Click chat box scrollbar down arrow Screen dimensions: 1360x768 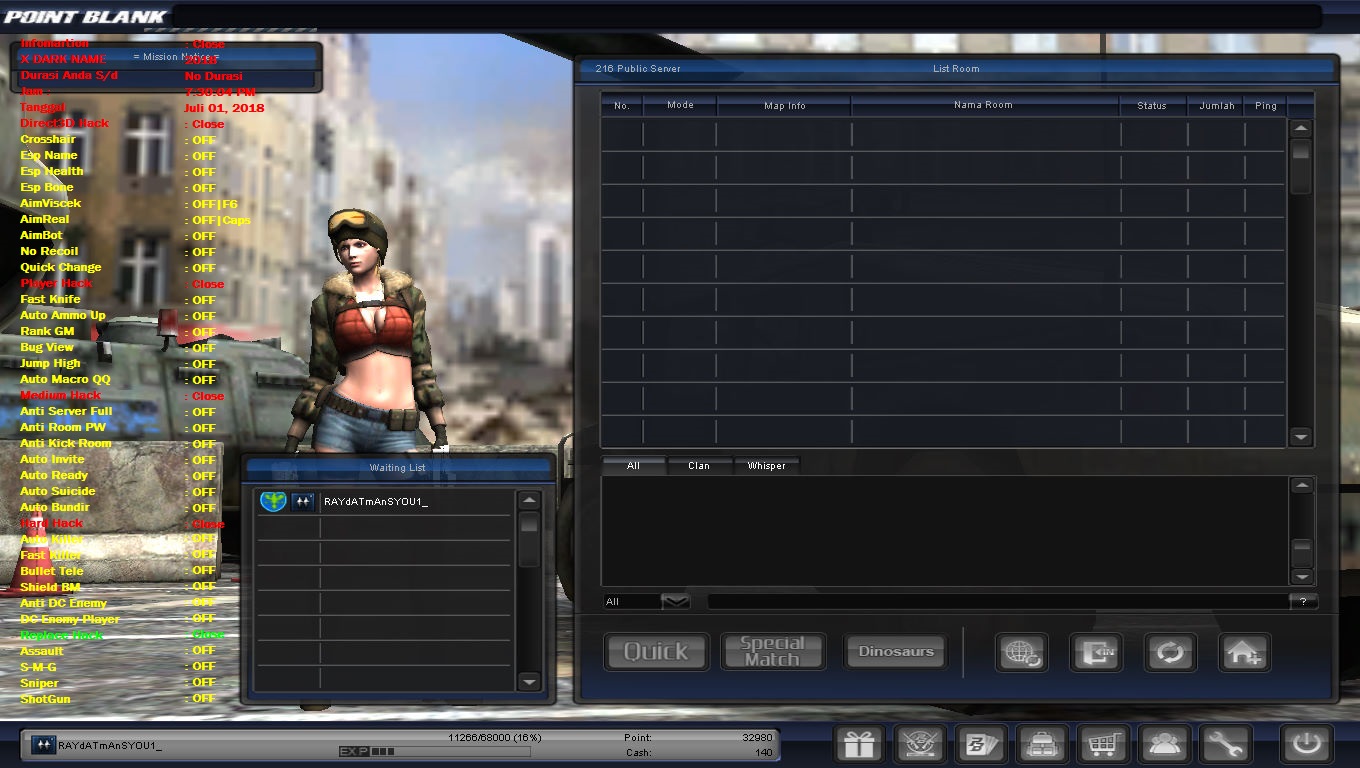click(x=1301, y=577)
